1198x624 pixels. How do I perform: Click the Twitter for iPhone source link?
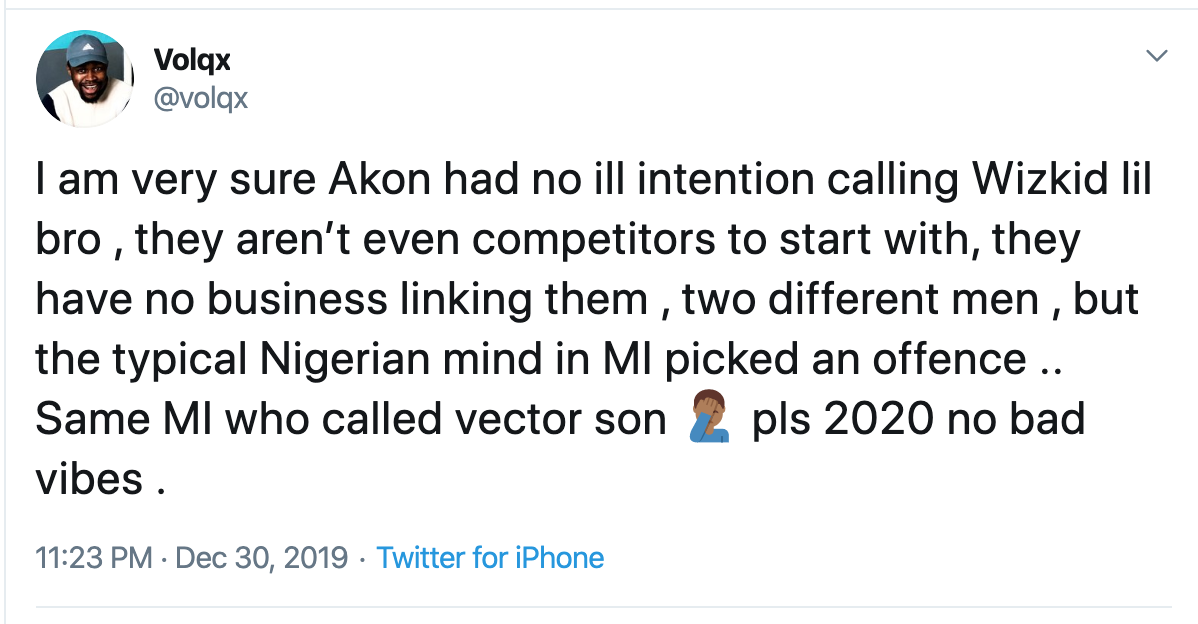[x=490, y=557]
